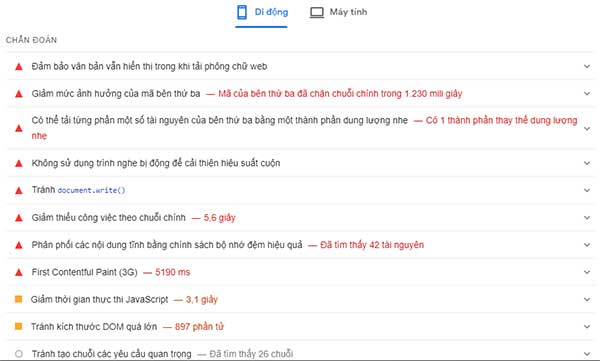Screen dimensions: 600x361
Task: Click the '897 phần tử' value
Action: pyautogui.click(x=199, y=327)
